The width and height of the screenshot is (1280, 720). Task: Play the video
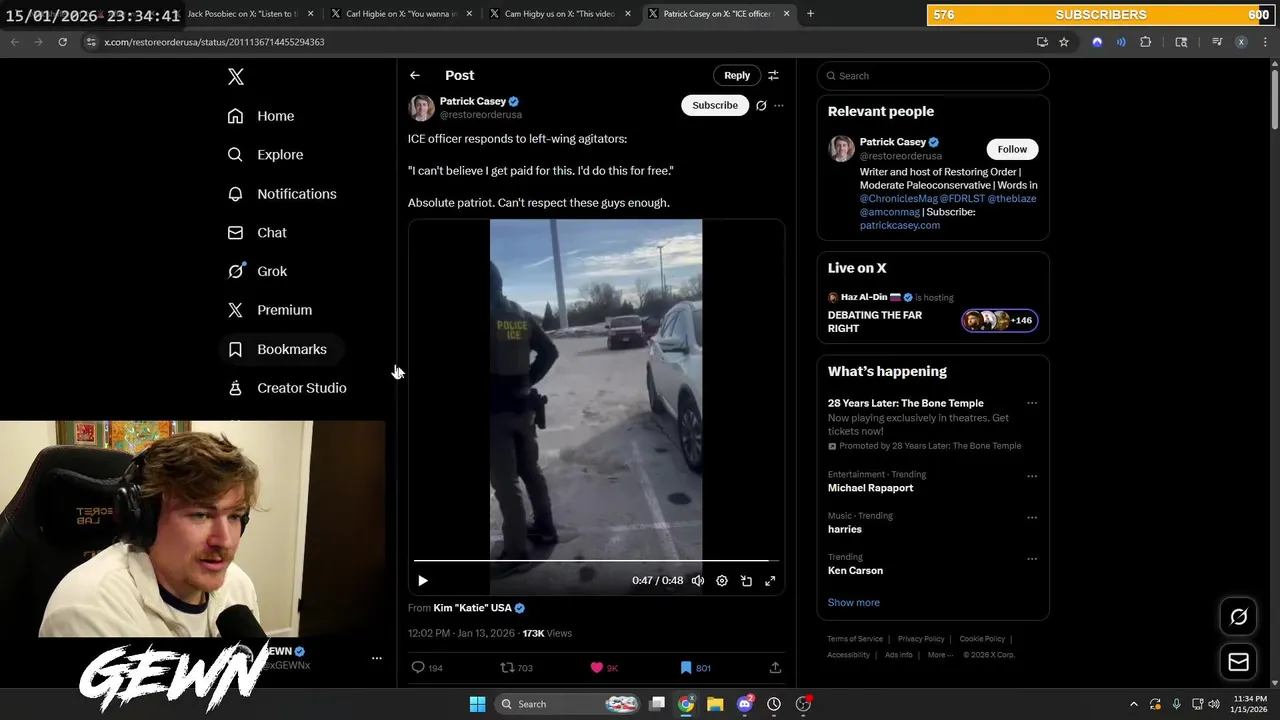tap(423, 580)
